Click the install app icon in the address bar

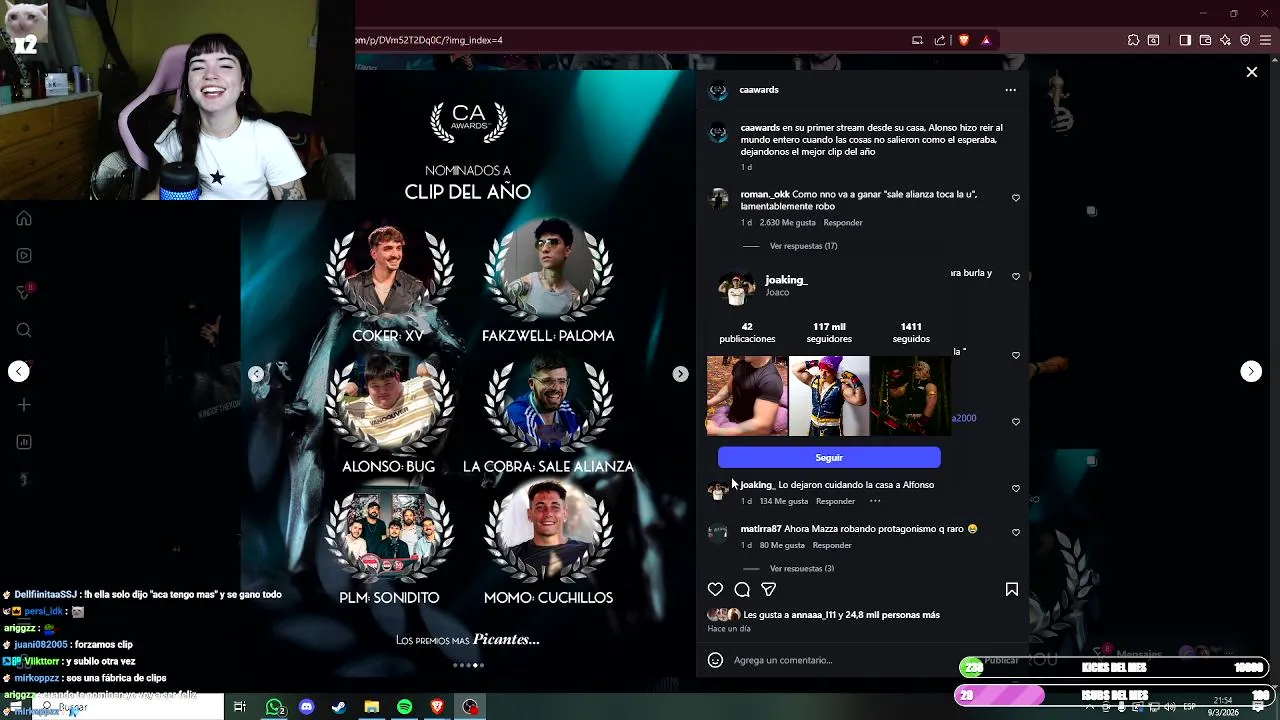917,40
